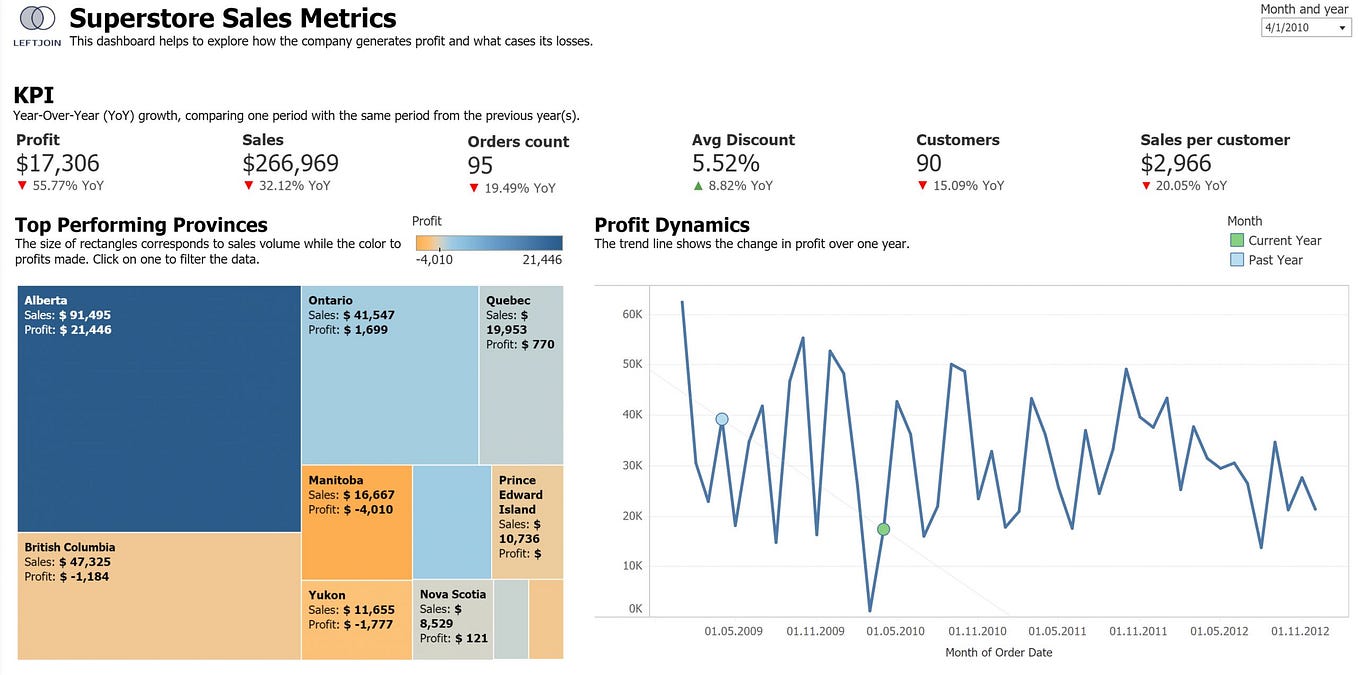The height and width of the screenshot is (675, 1358).
Task: Click the blue circle marker on the trend line
Action: 722,419
